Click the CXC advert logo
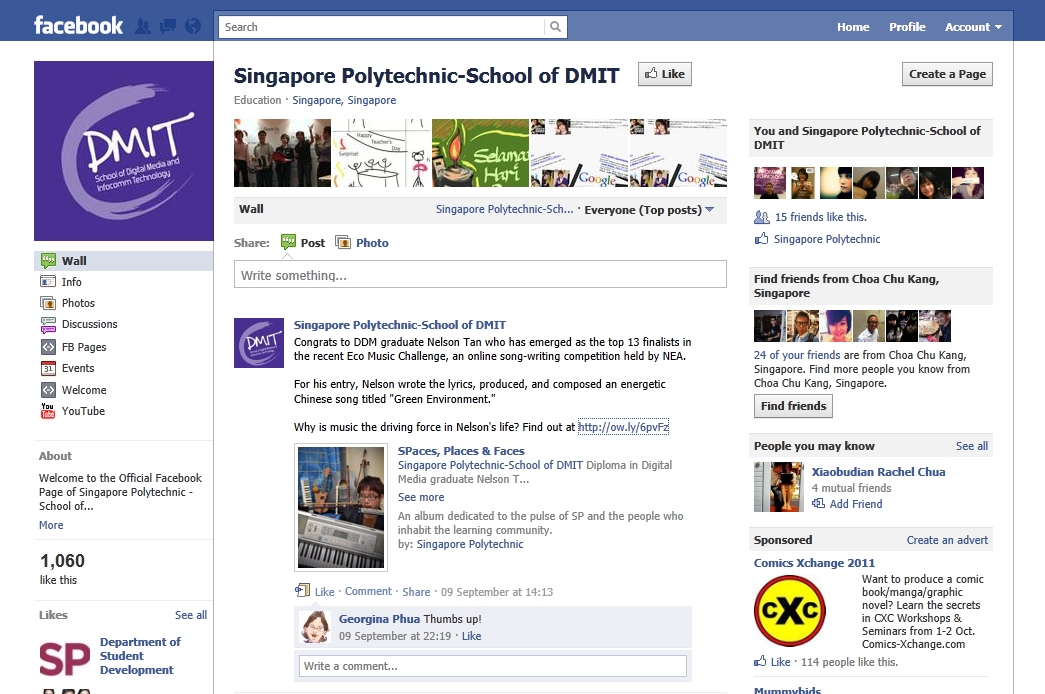The width and height of the screenshot is (1045, 694). pos(790,611)
